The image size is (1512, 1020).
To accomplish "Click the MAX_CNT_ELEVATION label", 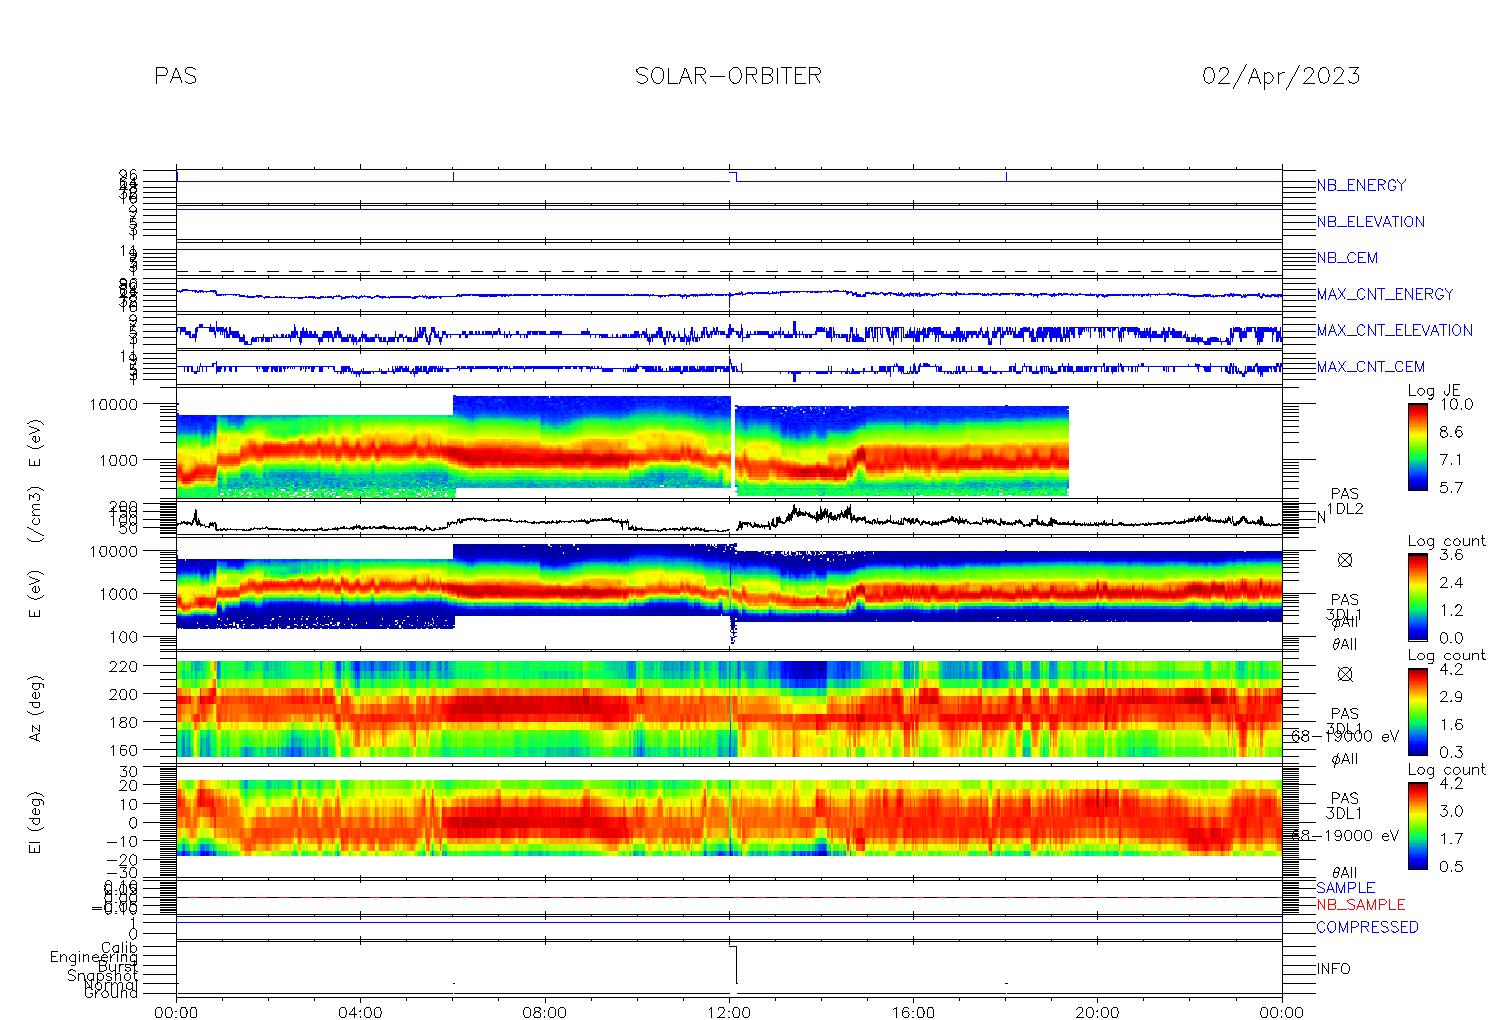I will (1394, 330).
